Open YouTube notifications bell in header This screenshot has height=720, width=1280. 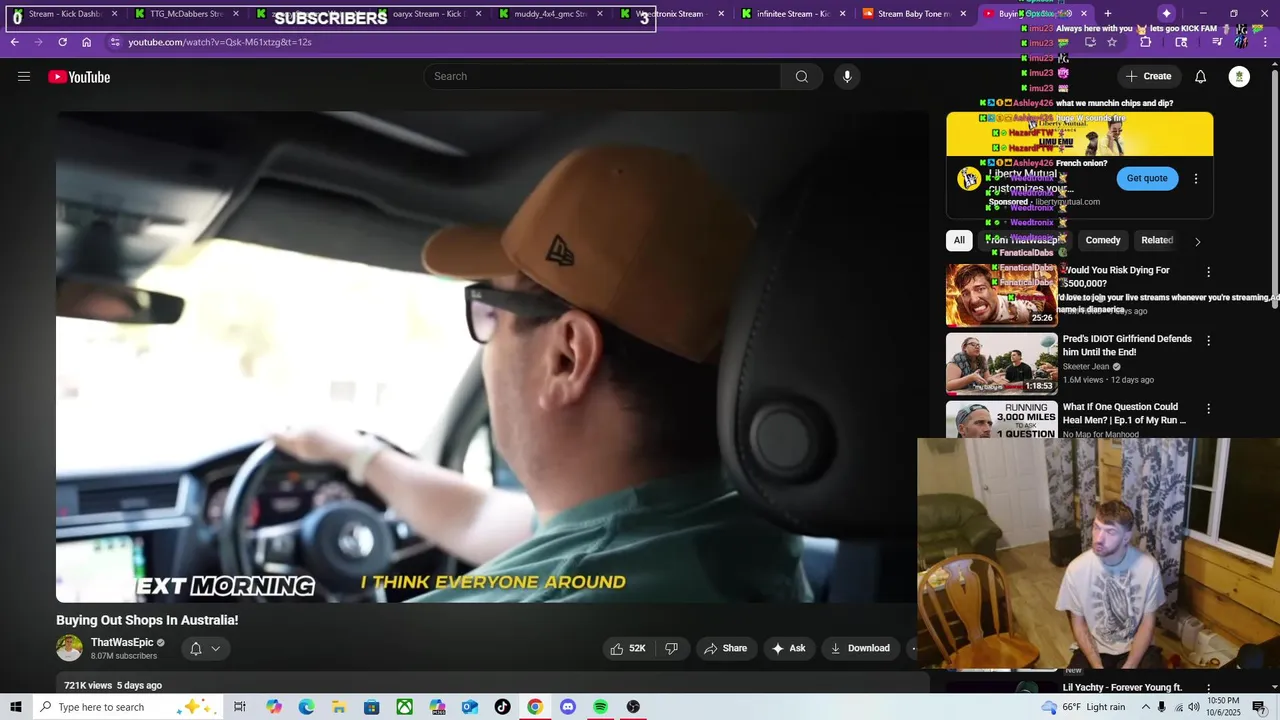tap(1200, 77)
